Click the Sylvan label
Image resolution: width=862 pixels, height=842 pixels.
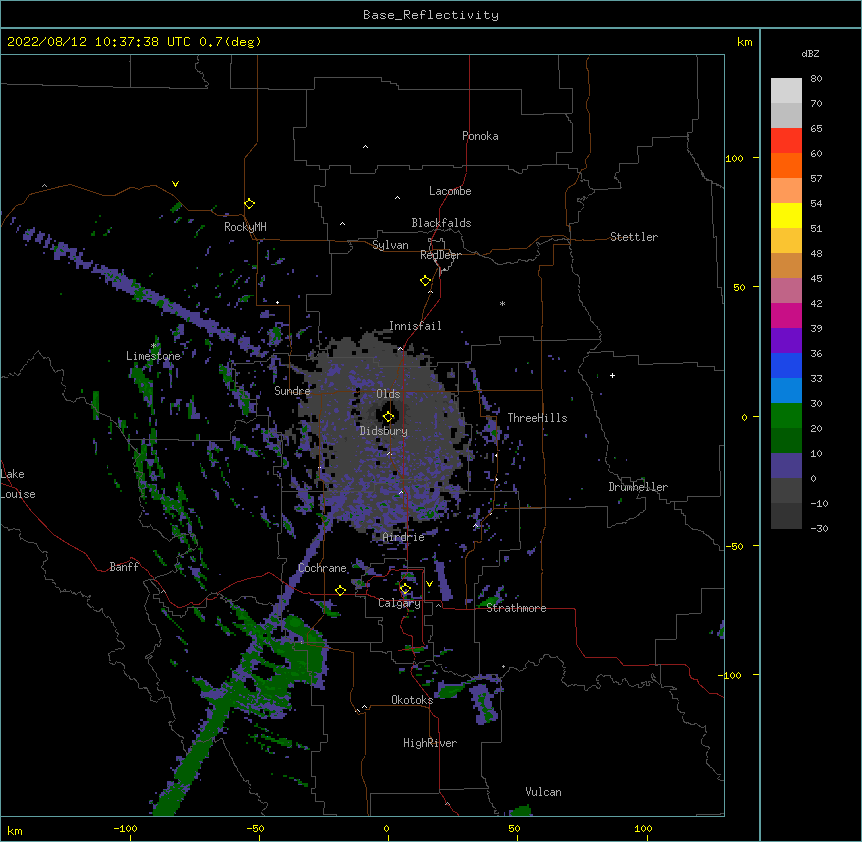(390, 245)
